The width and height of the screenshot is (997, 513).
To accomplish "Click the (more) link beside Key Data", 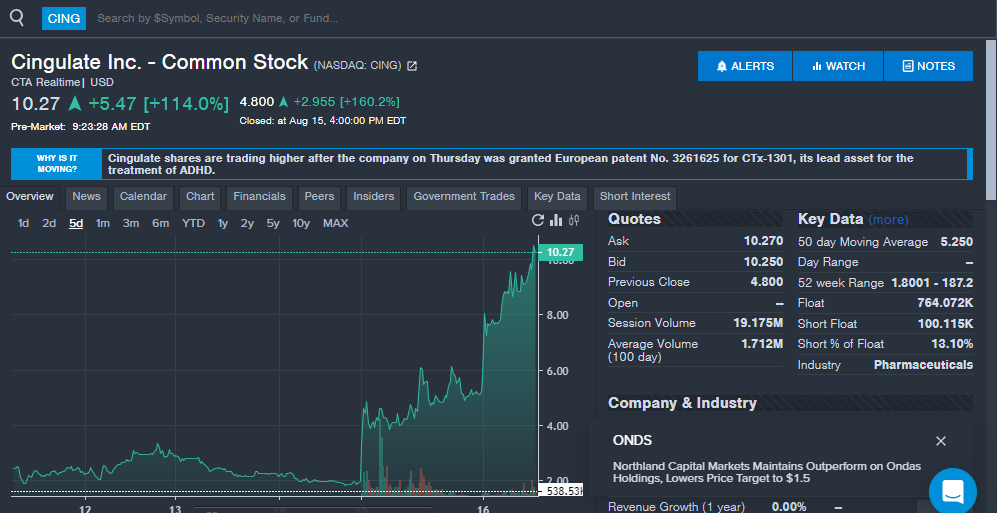I will [x=888, y=220].
